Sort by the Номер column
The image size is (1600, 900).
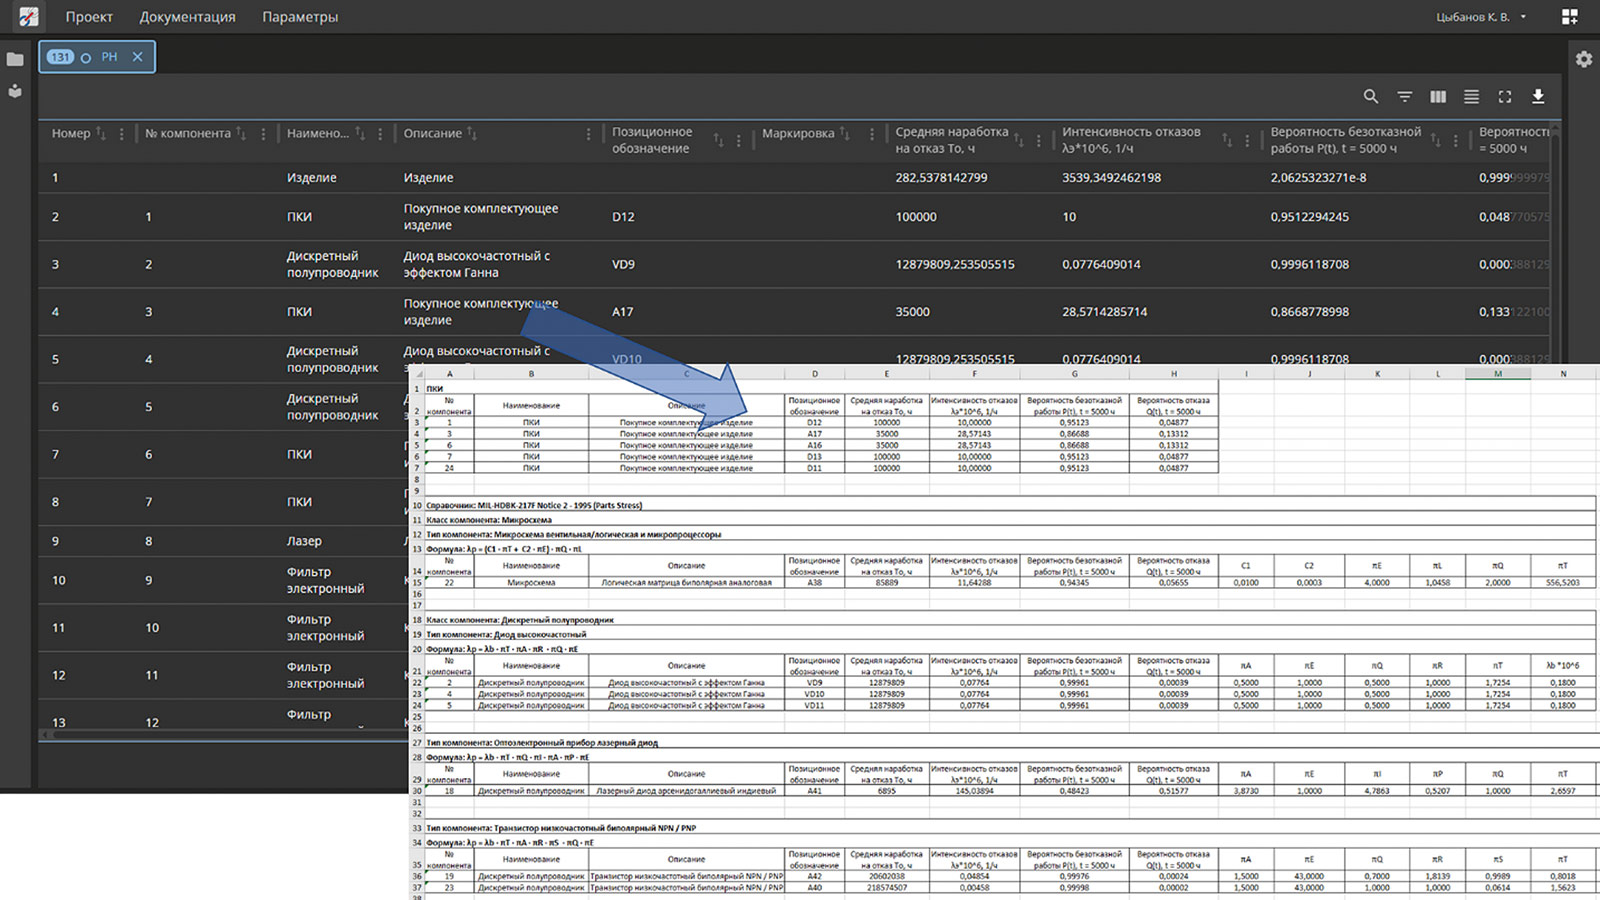click(x=100, y=133)
